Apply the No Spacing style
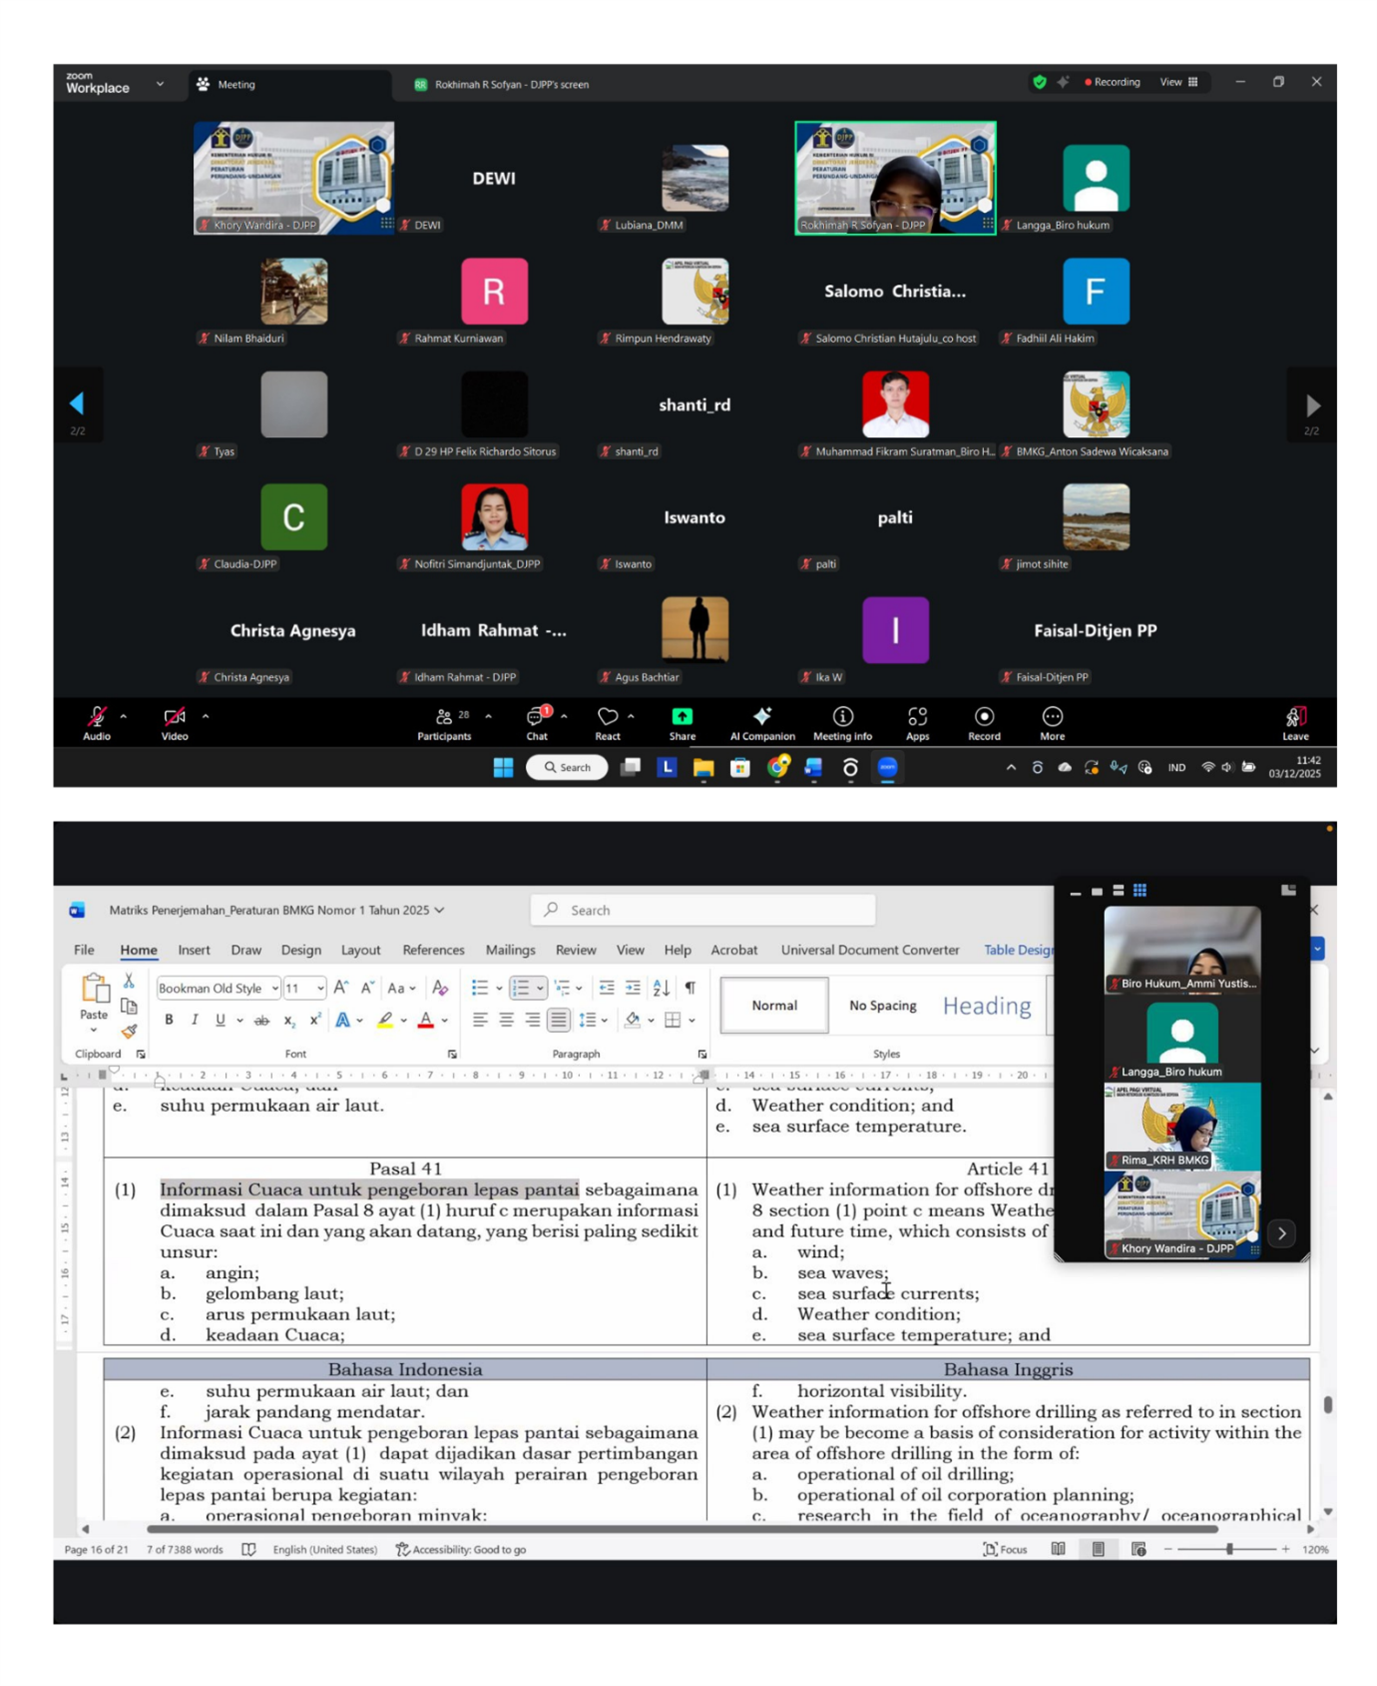 coord(882,1005)
